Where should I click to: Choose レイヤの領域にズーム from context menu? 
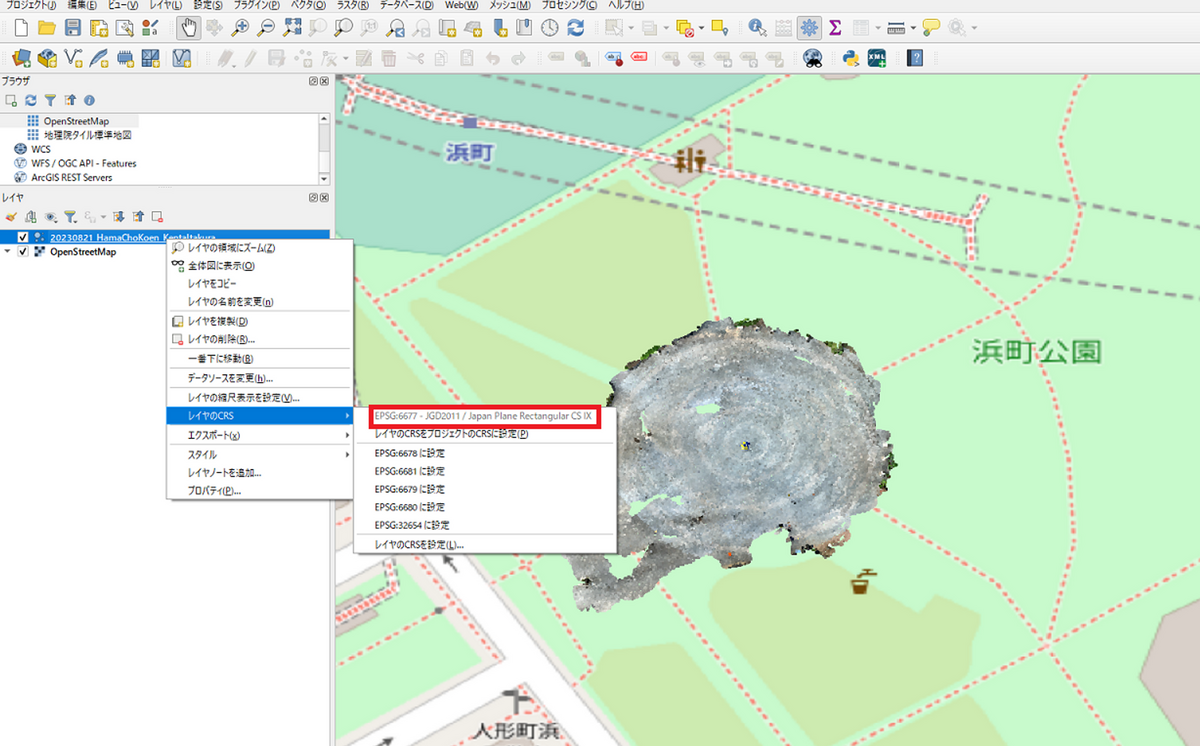coord(230,248)
